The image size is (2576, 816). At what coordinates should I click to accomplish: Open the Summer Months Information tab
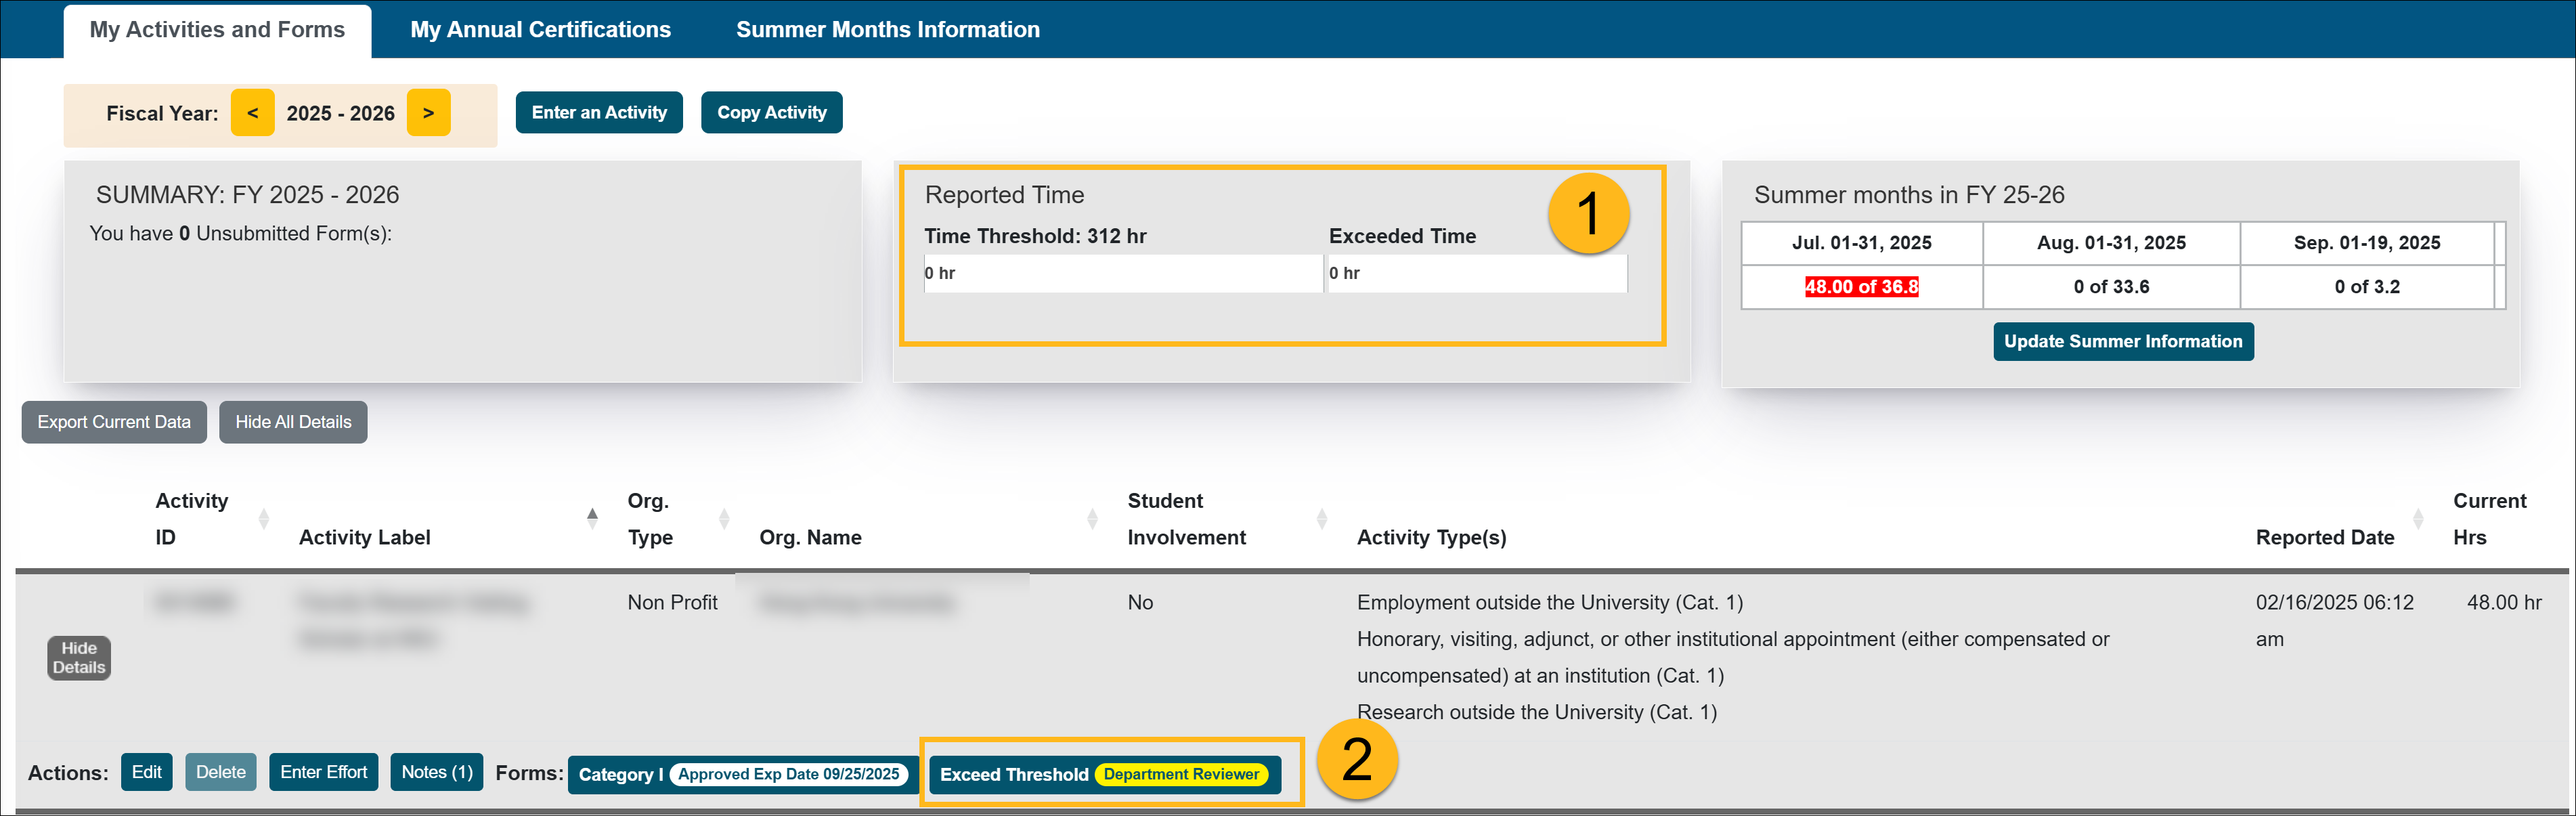[x=888, y=29]
